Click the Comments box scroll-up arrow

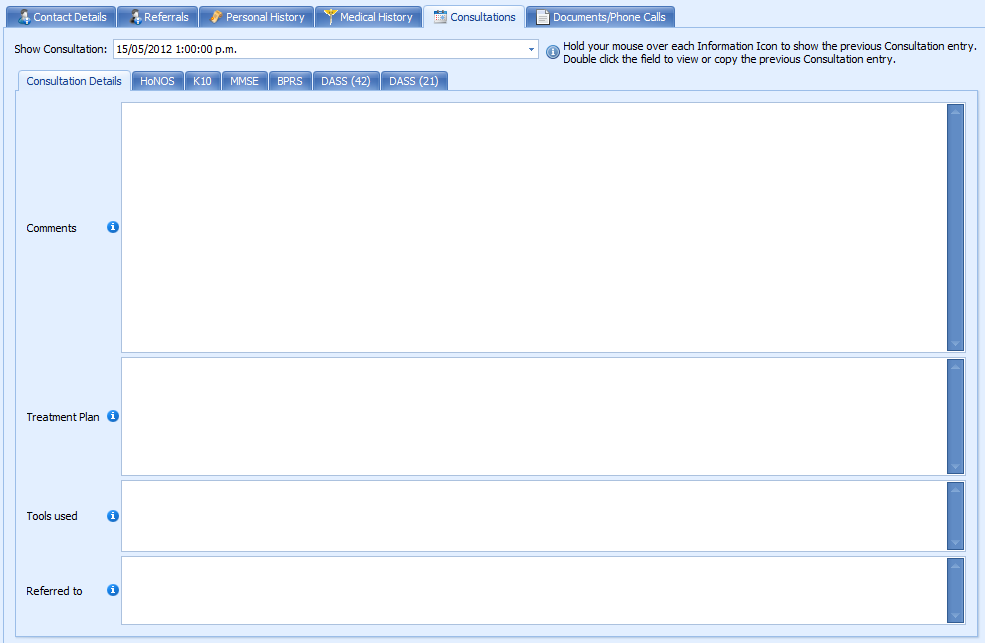(955, 112)
